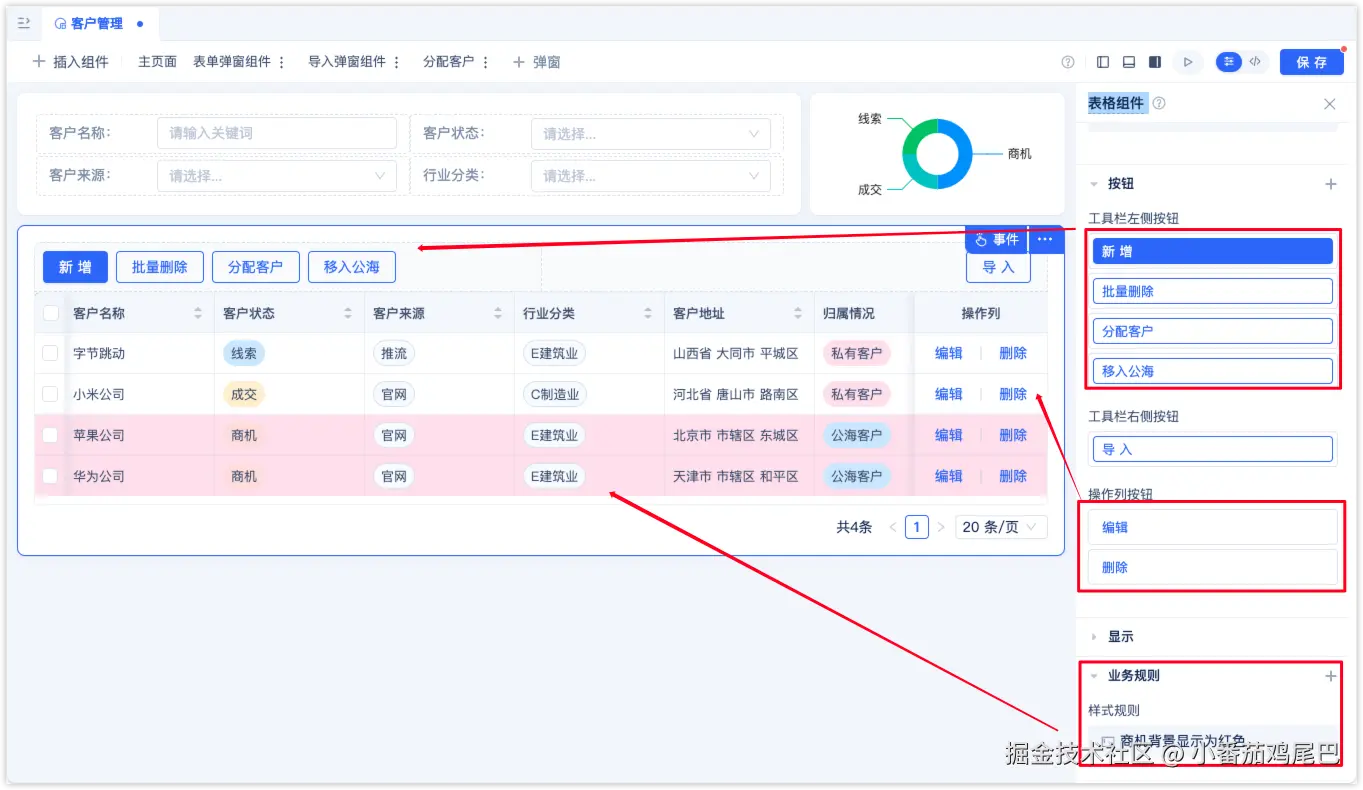Screen dimensions: 1363x790
Task: Click the 新增 button in table toolbar
Action: (75, 267)
